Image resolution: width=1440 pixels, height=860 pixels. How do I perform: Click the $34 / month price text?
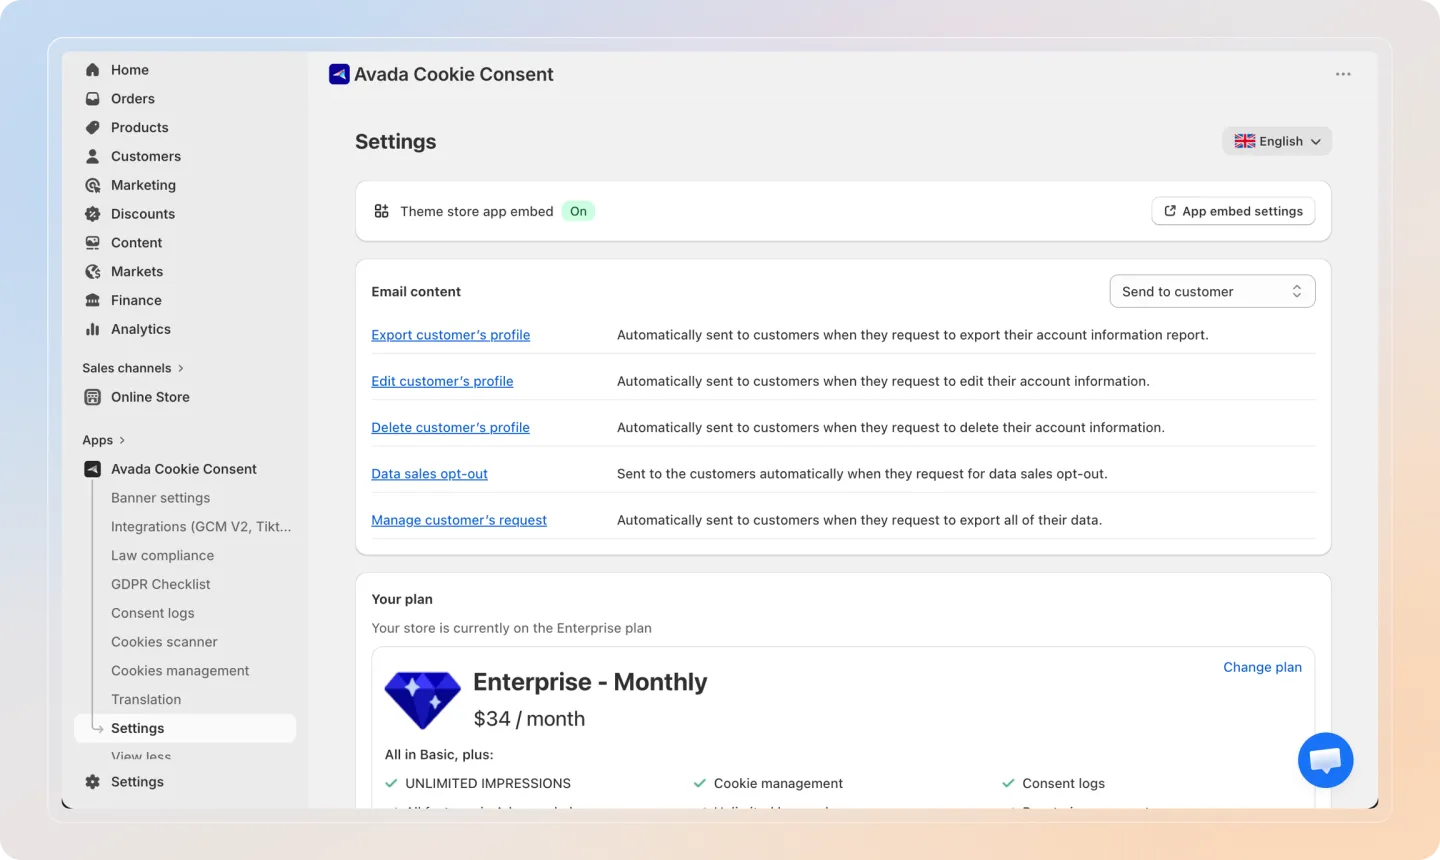pos(529,719)
